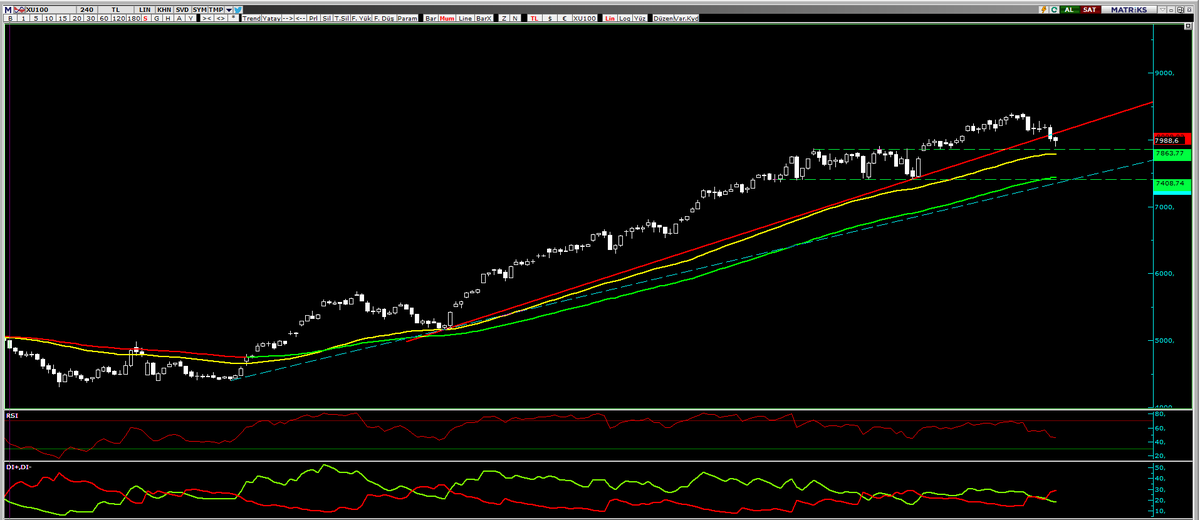The height and width of the screenshot is (520, 1200).
Task: Select the Y yearly period
Action: pyautogui.click(x=190, y=19)
